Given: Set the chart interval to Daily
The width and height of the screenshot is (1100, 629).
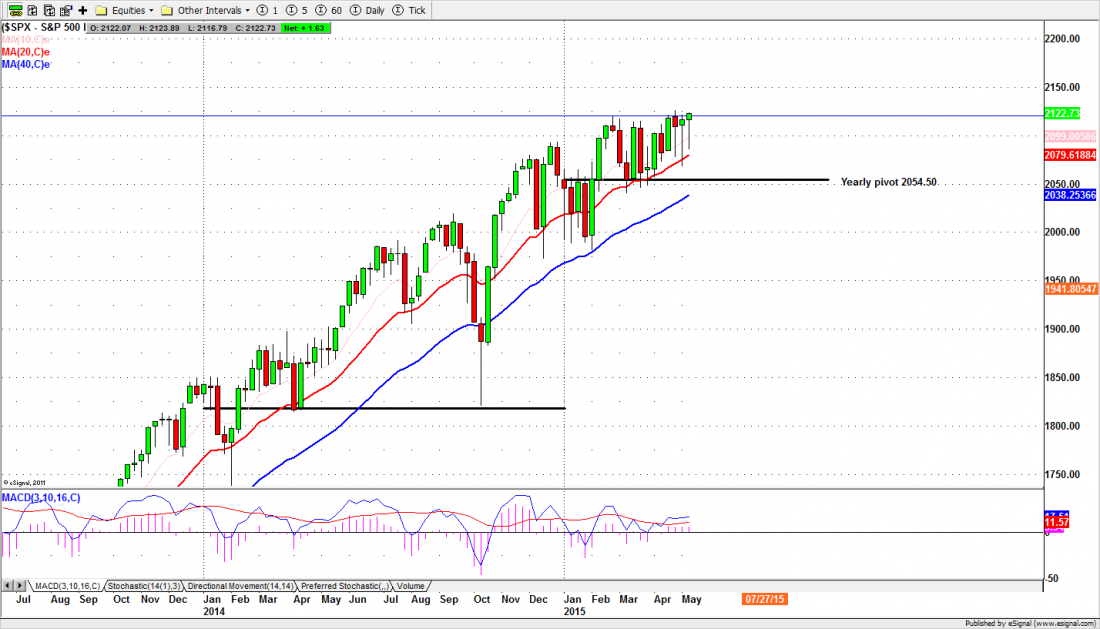Looking at the screenshot, I should 368,9.
